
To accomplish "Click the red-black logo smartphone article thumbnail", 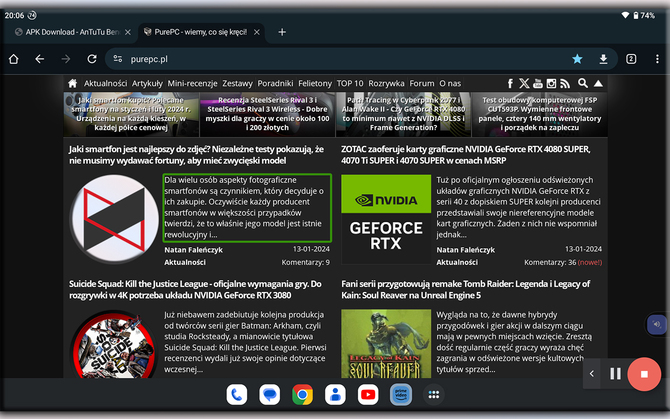I will [x=114, y=219].
